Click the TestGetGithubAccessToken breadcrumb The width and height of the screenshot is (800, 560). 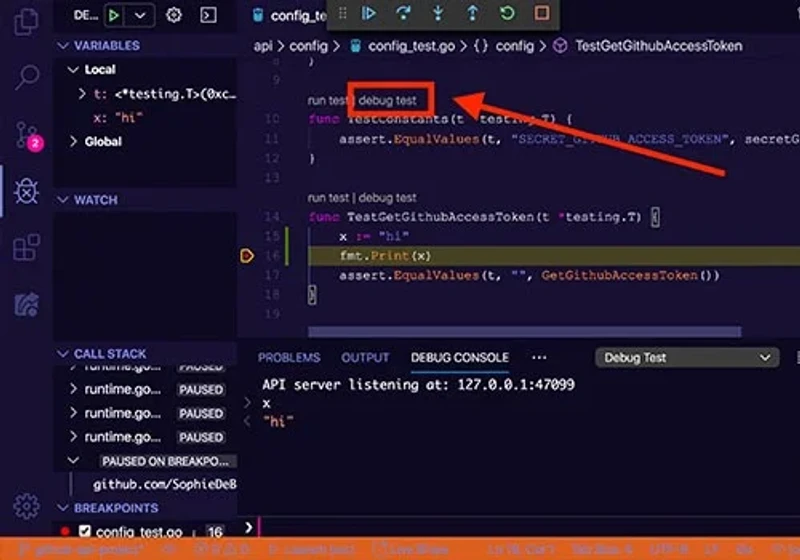658,46
